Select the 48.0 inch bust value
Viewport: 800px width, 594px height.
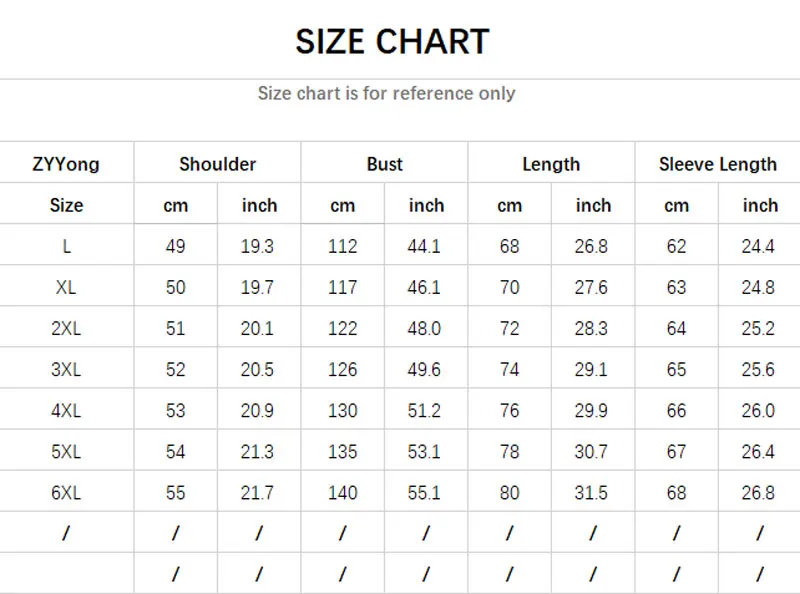click(425, 328)
